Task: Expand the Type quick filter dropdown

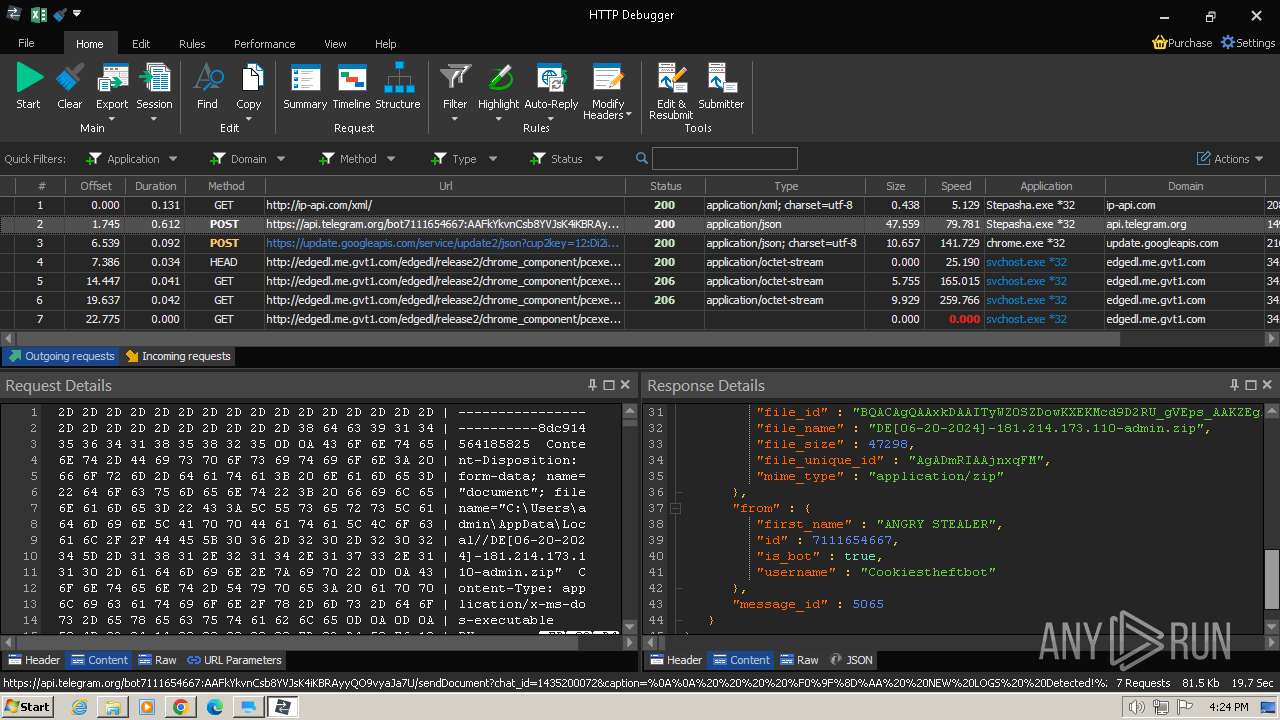Action: tap(492, 159)
